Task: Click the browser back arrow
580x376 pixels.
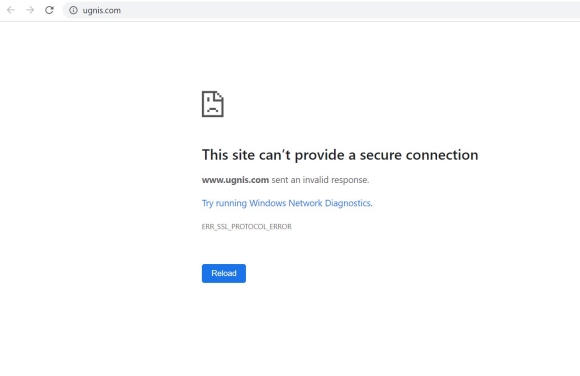Action: pos(11,10)
